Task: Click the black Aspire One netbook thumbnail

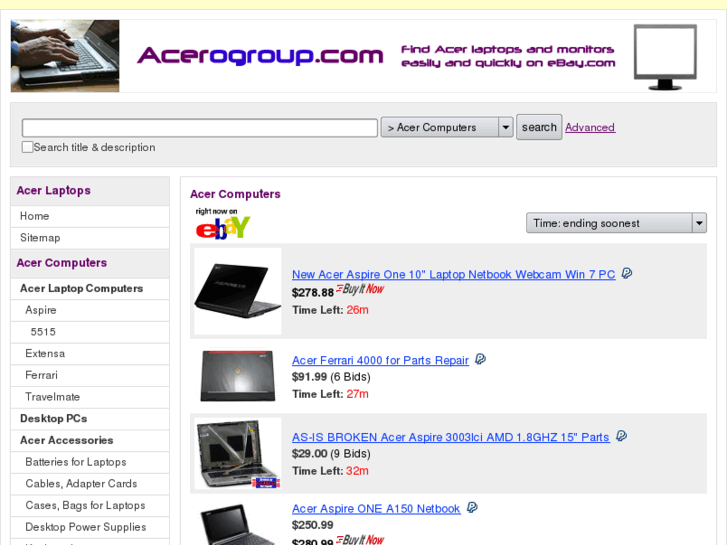Action: (x=237, y=291)
